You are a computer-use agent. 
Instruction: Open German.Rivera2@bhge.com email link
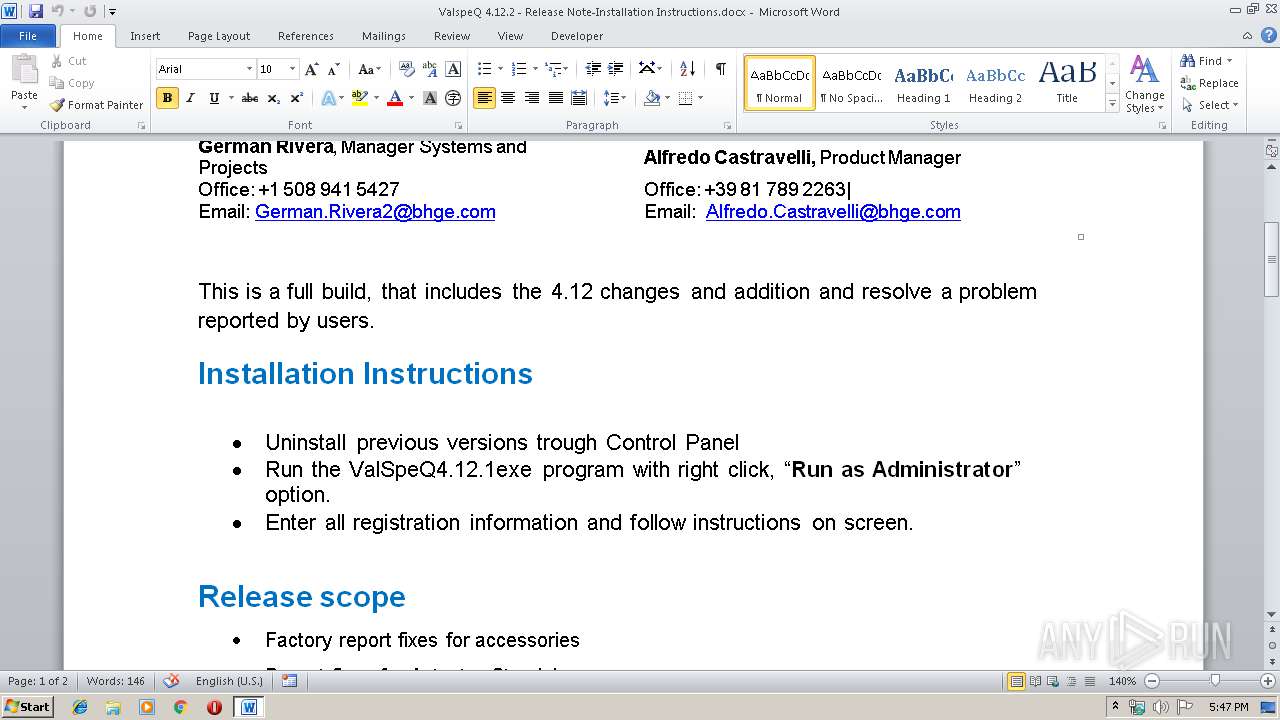[x=375, y=212]
